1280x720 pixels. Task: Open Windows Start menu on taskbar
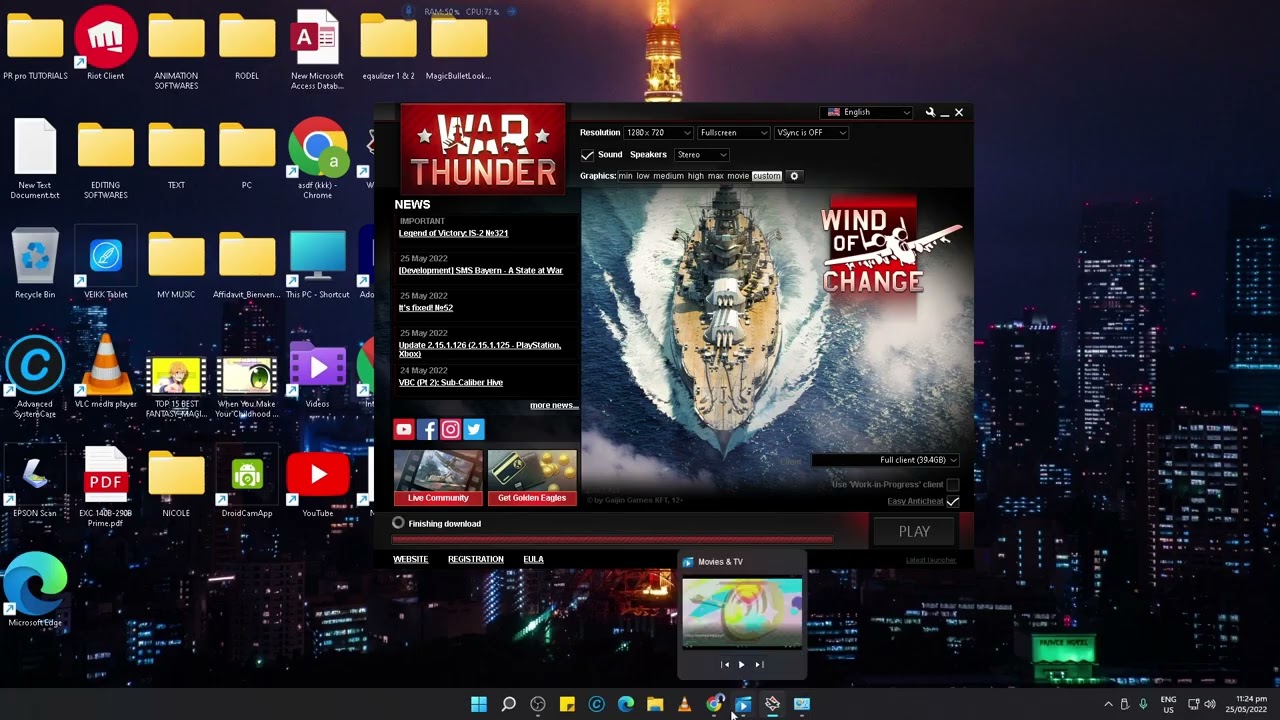[x=479, y=704]
